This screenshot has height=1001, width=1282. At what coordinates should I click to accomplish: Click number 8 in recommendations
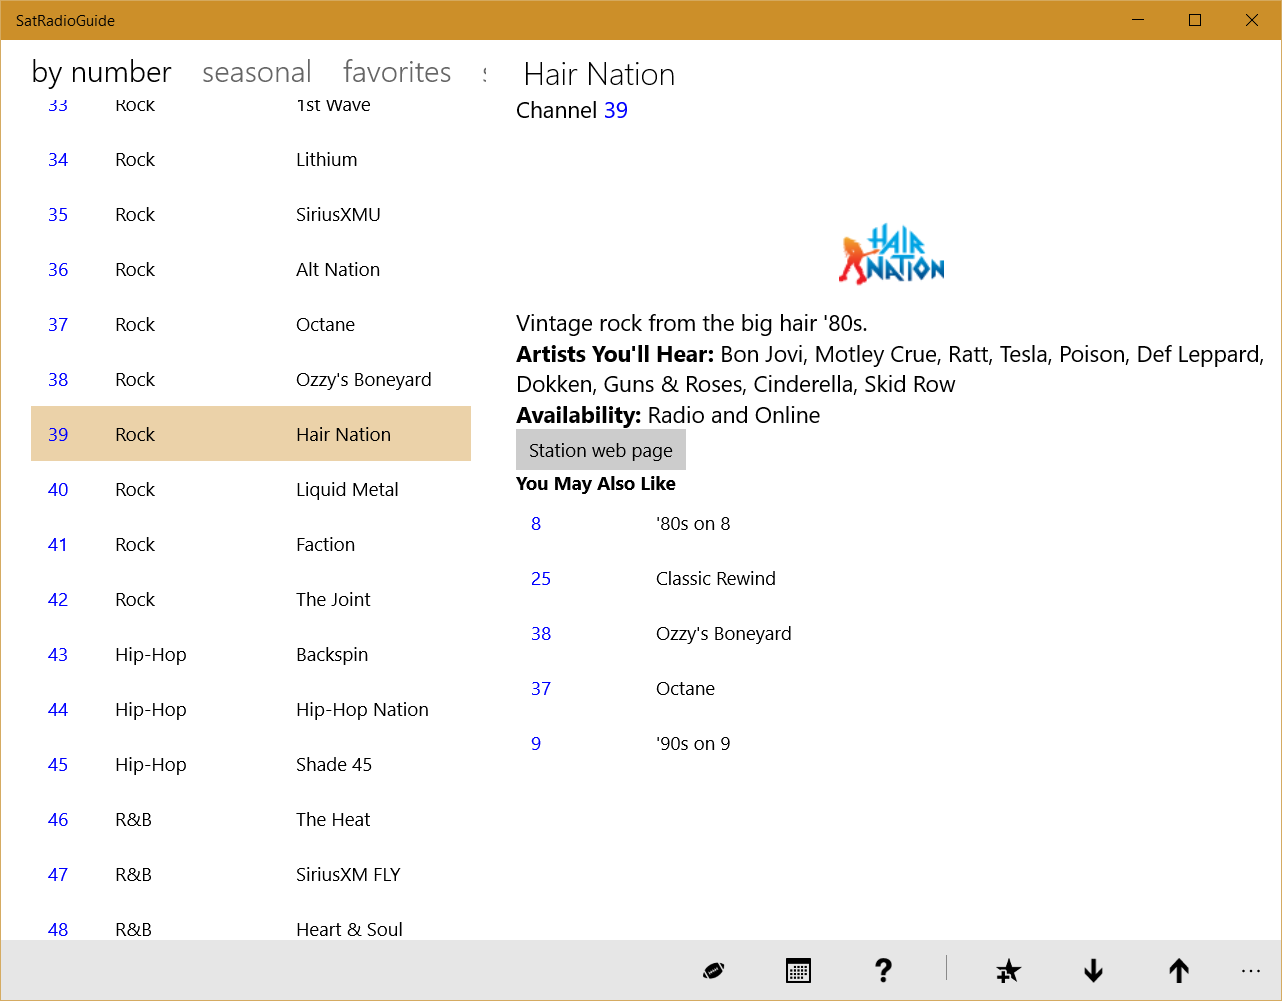coord(536,523)
